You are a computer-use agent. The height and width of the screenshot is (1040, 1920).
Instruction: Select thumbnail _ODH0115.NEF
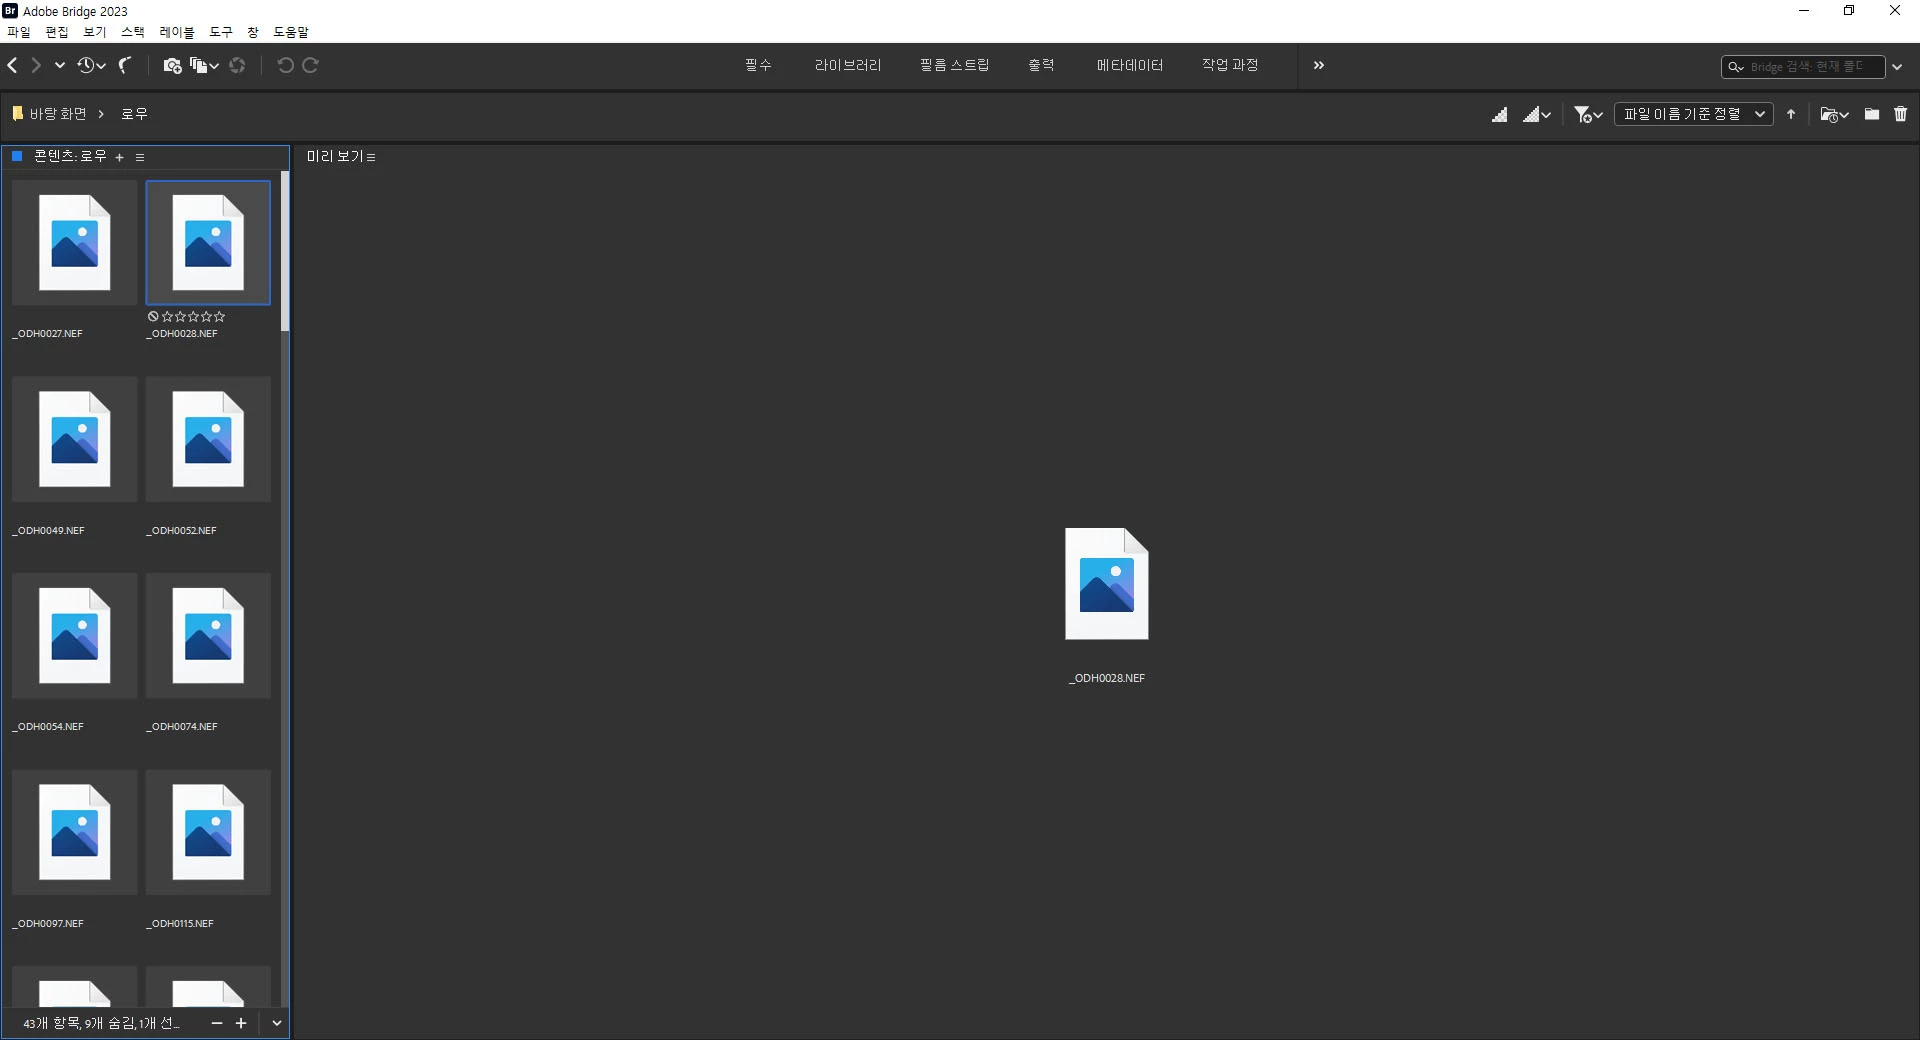tap(208, 832)
